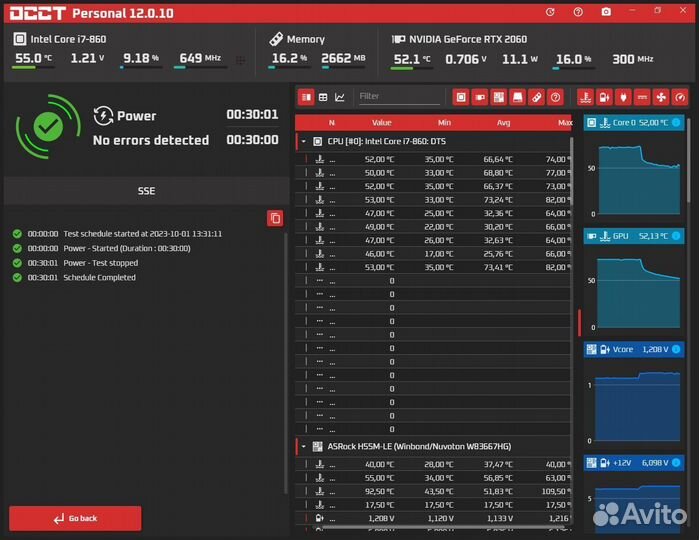This screenshot has height=540, width=699.
Task: Copy the test log with red icon
Action: click(275, 218)
